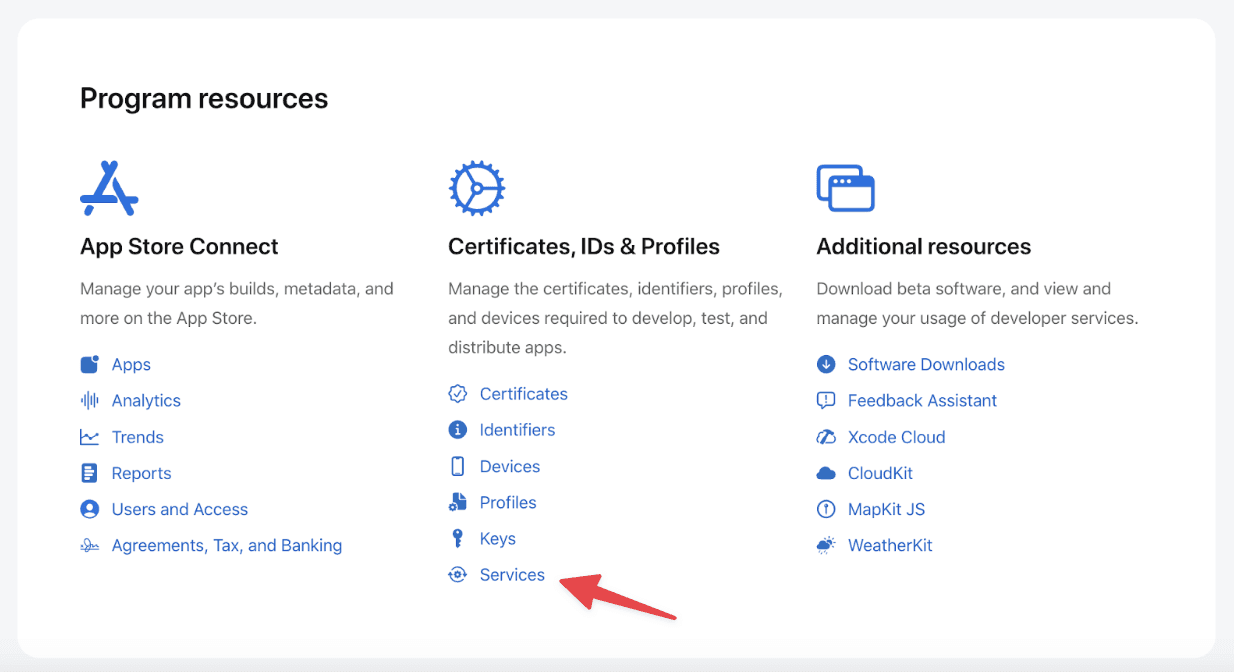1234x672 pixels.
Task: Open Software Downloads
Action: pos(926,364)
